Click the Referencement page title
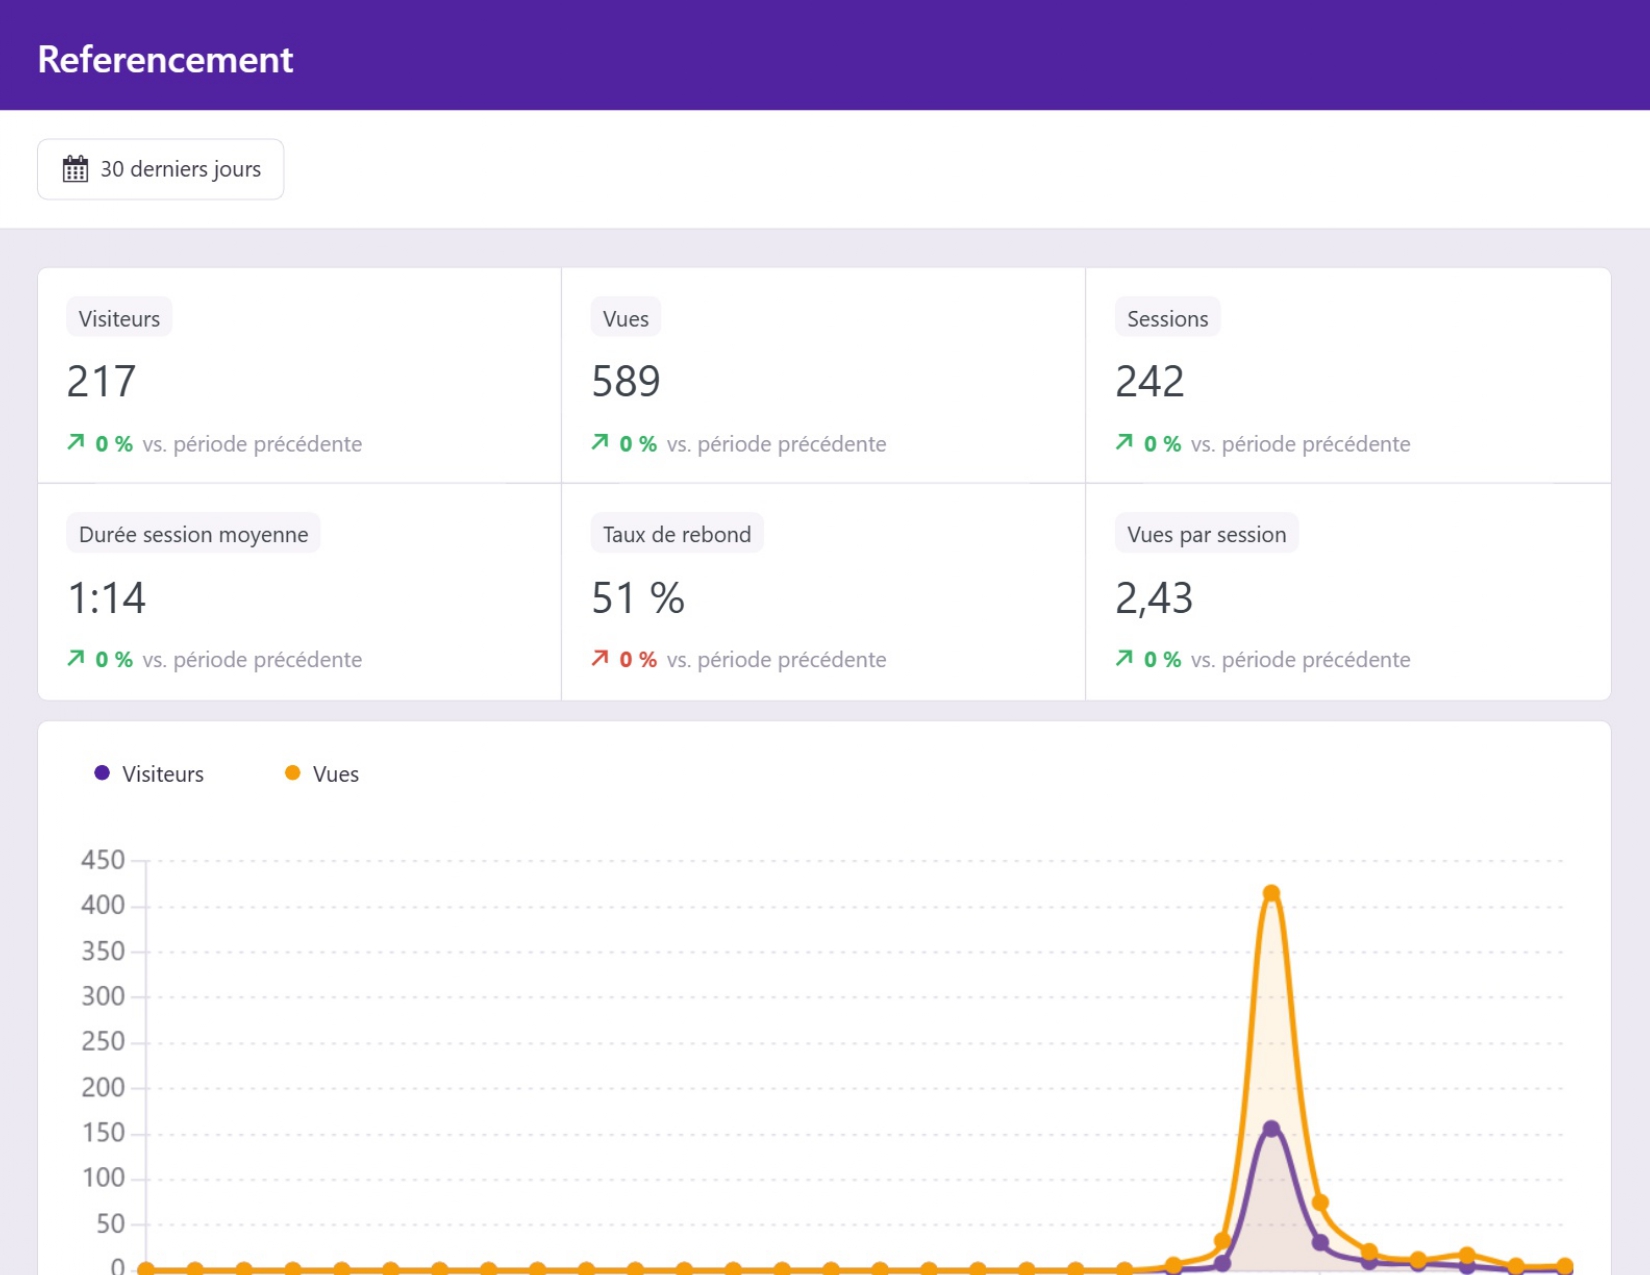Screen dimensions: 1650x1275 coord(165,59)
